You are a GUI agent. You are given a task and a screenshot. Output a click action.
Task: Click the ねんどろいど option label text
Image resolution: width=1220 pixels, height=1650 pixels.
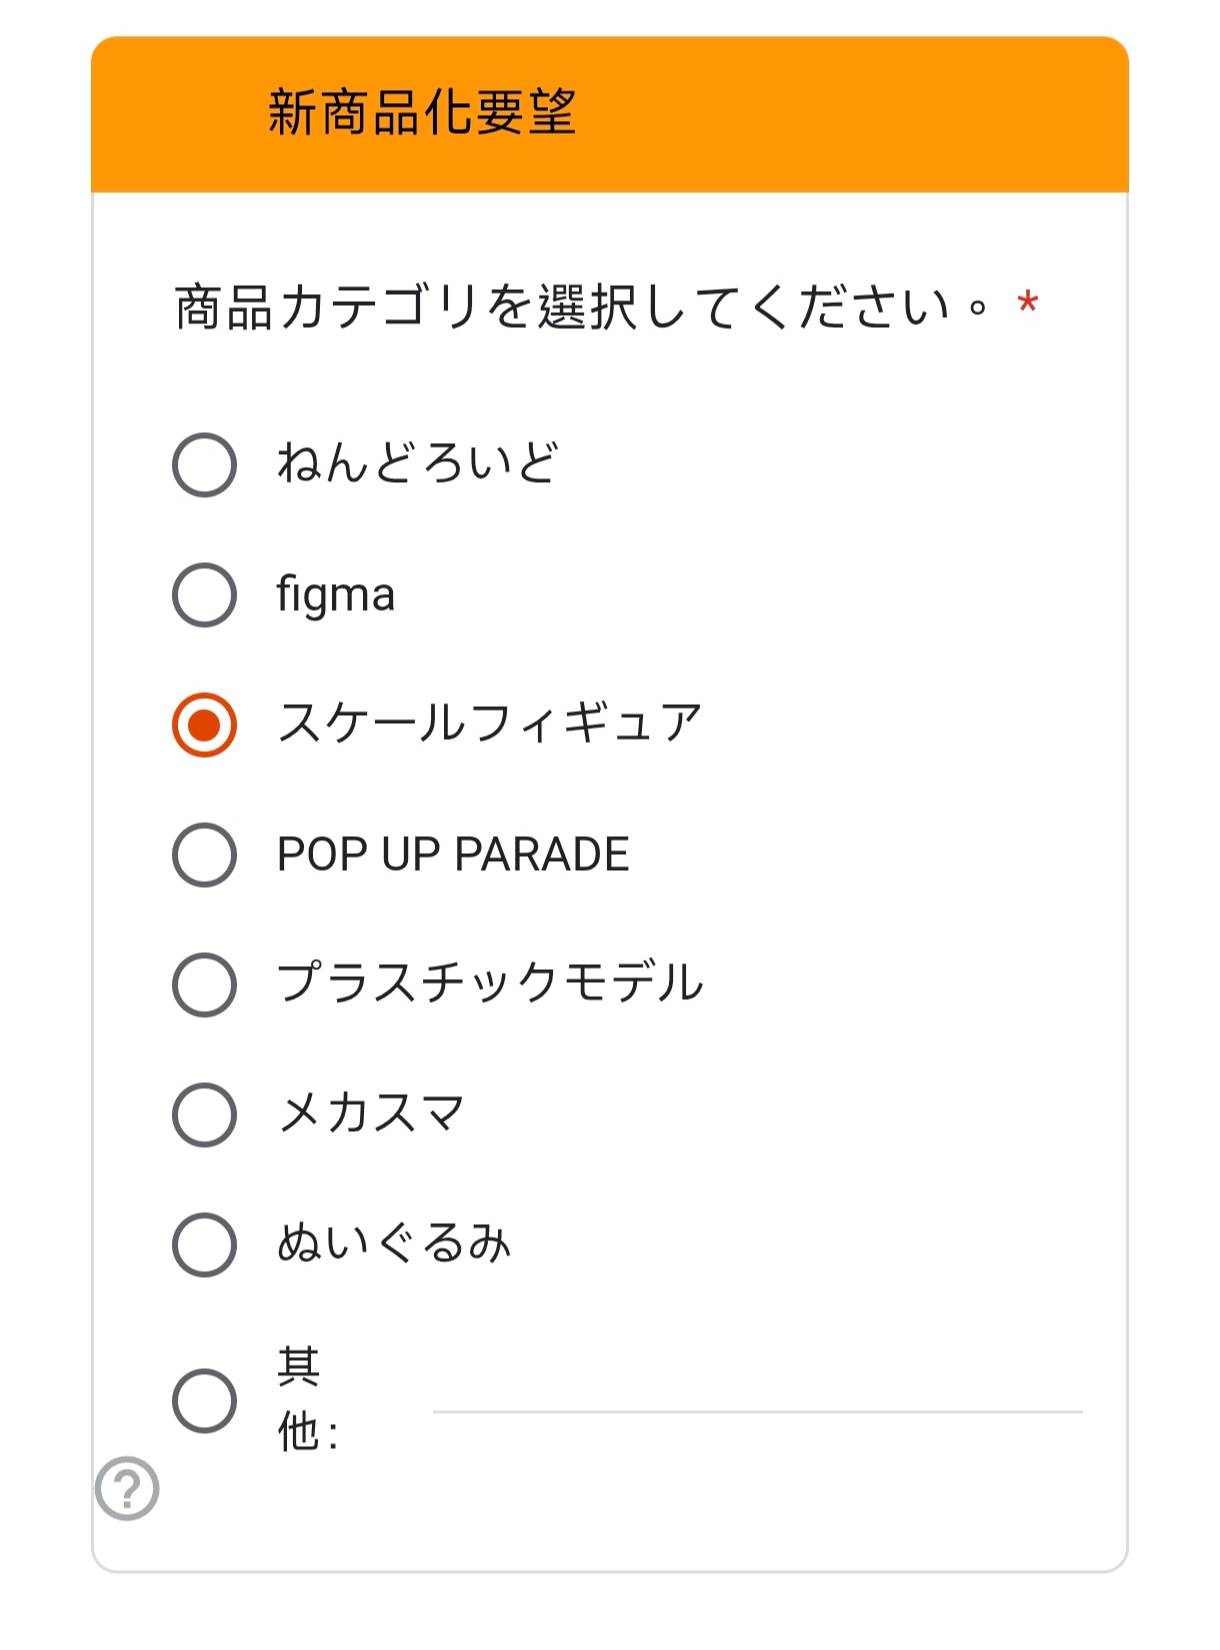417,463
